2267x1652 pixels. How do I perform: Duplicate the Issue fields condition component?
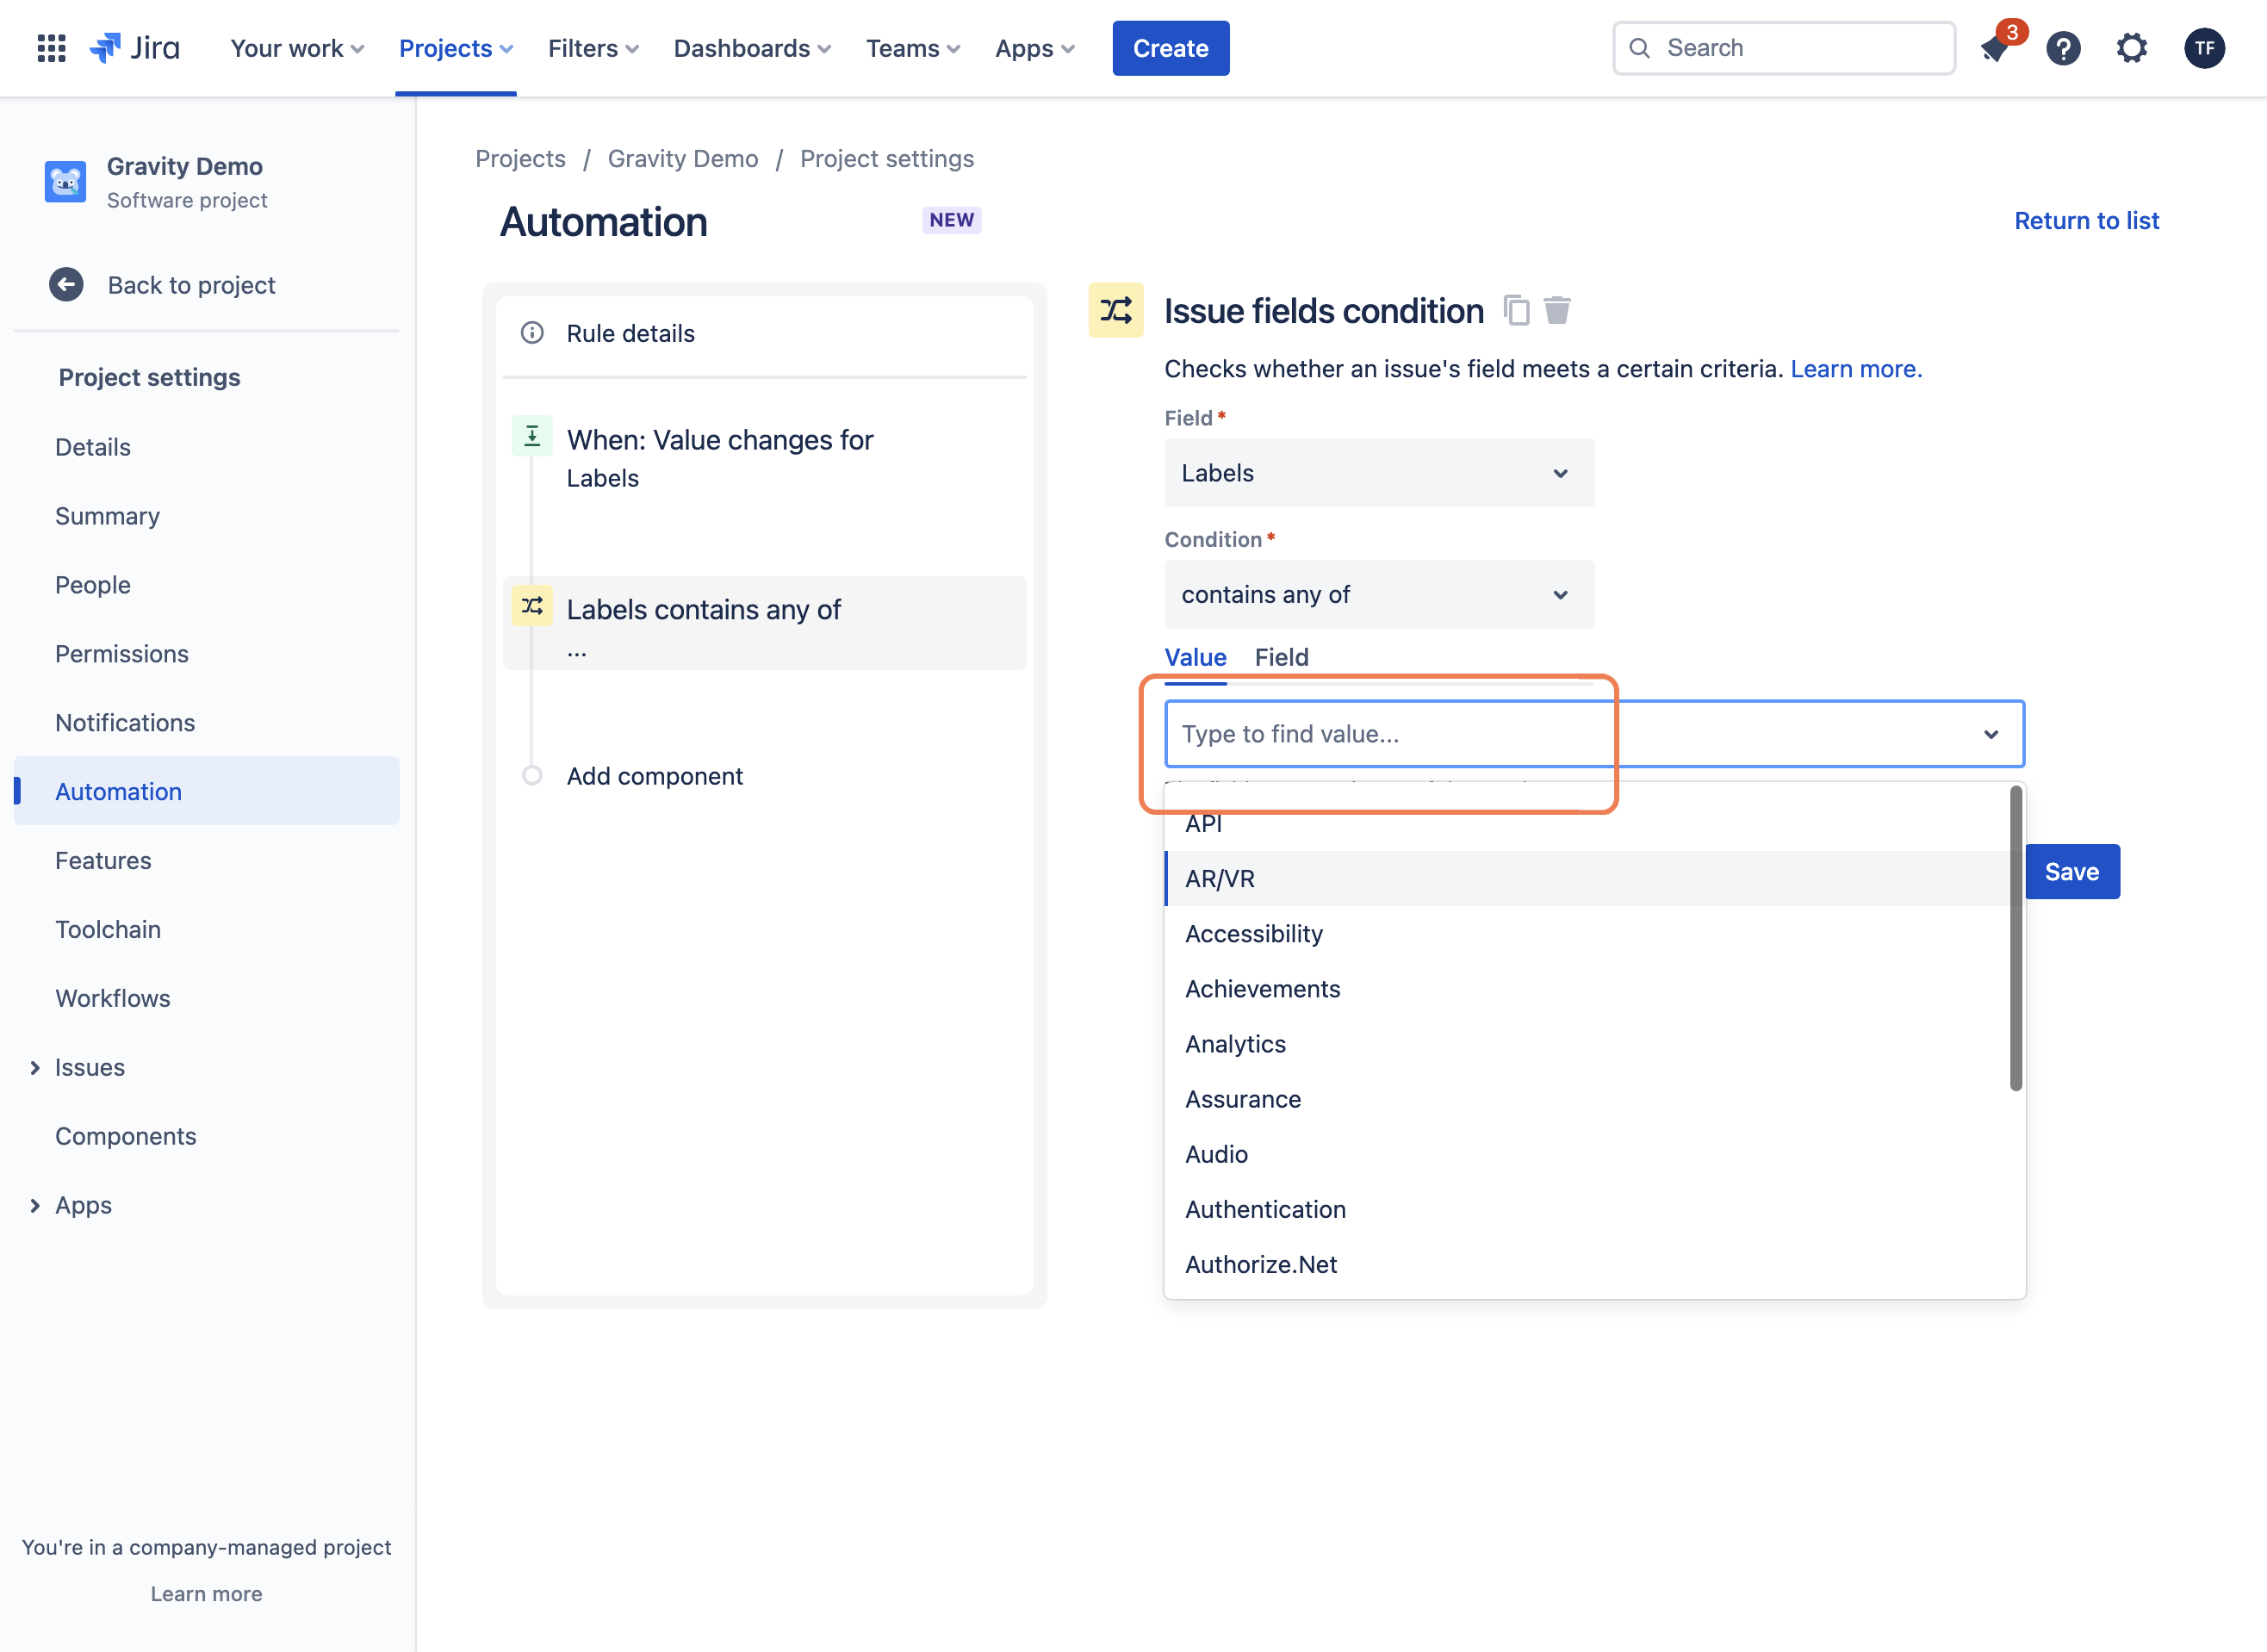click(1516, 311)
